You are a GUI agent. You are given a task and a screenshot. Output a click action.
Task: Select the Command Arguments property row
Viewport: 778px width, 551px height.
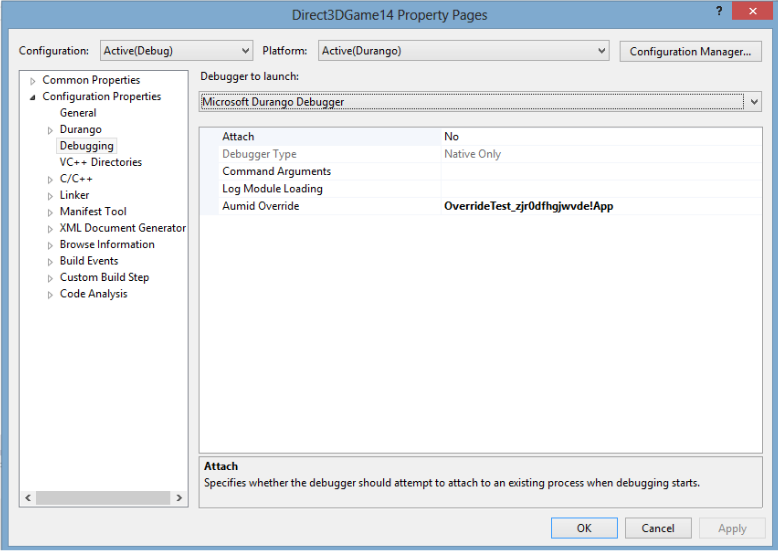481,171
